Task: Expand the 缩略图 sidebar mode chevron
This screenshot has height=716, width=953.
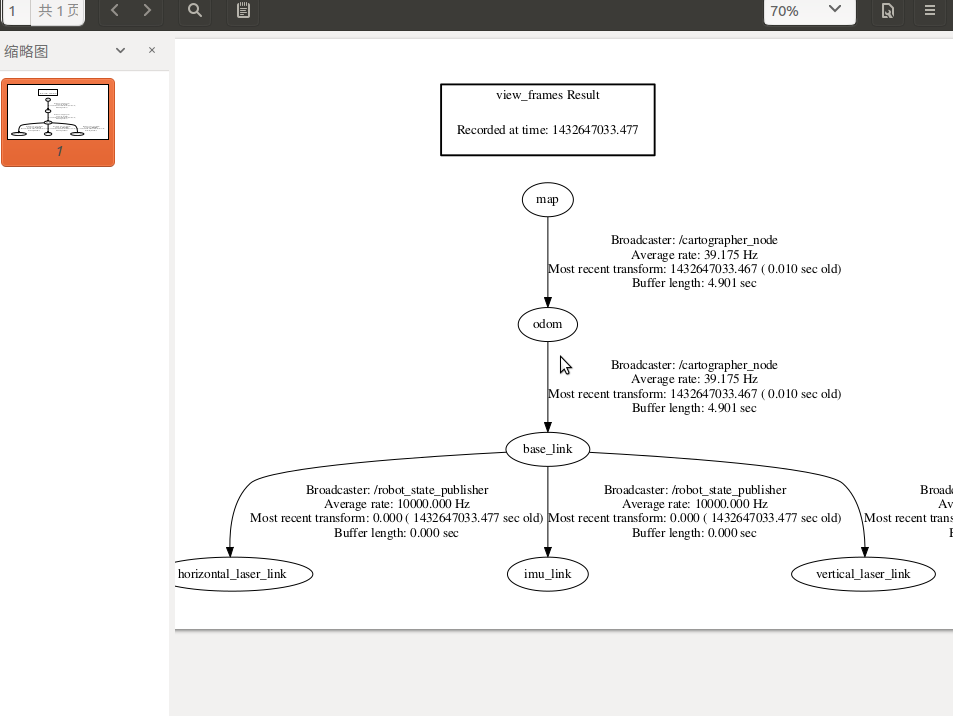Action: tap(120, 50)
